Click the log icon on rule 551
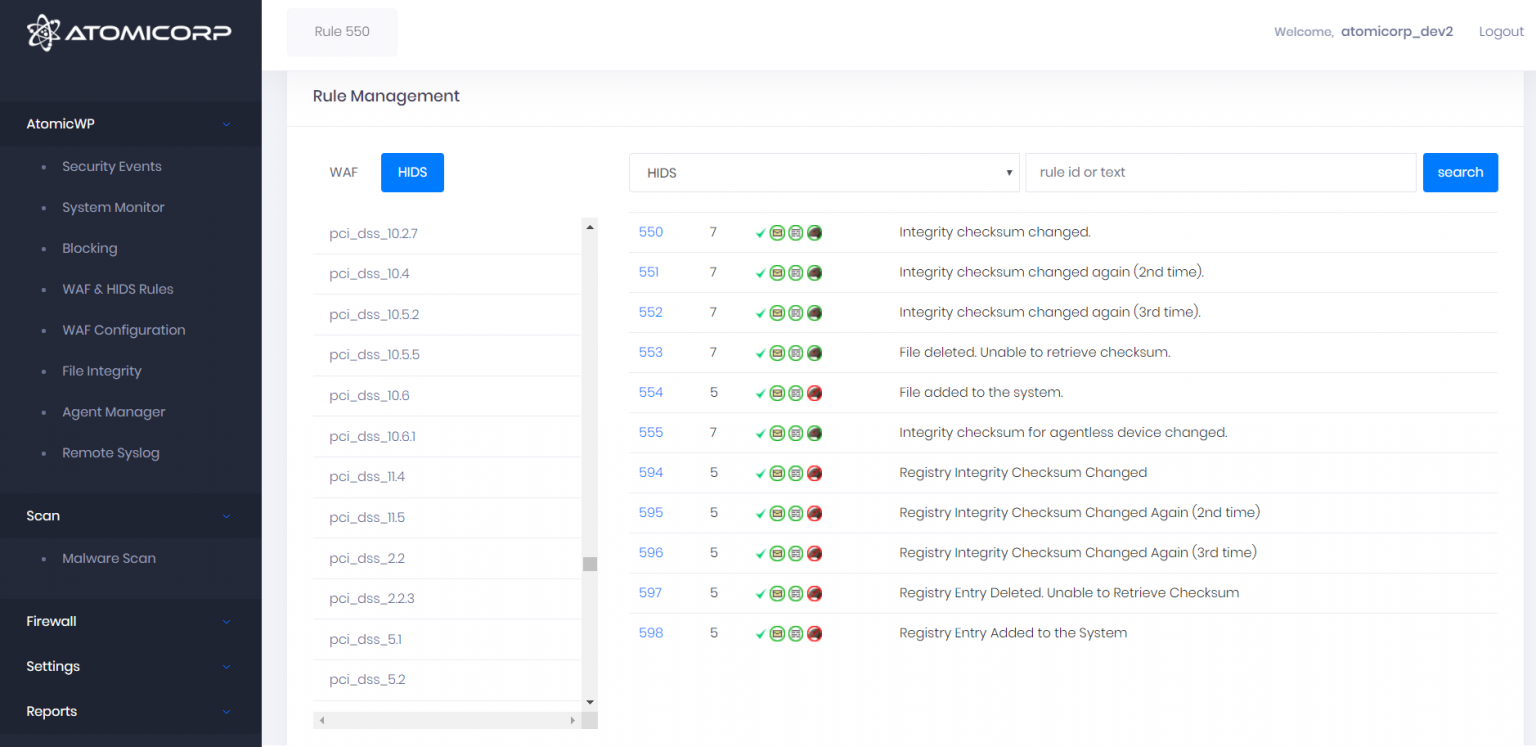1536x747 pixels. (796, 272)
